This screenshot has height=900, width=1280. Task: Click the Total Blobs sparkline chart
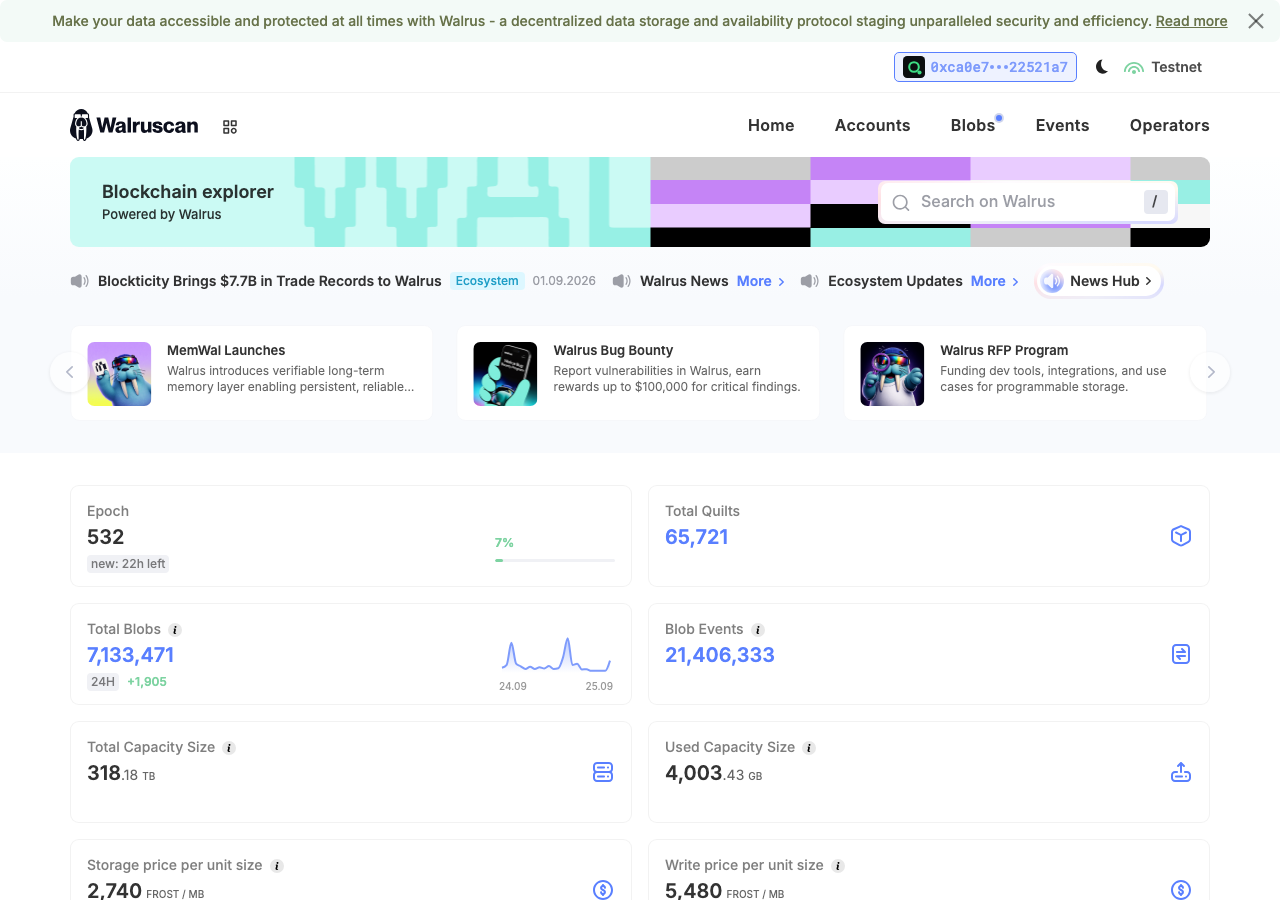[x=556, y=655]
